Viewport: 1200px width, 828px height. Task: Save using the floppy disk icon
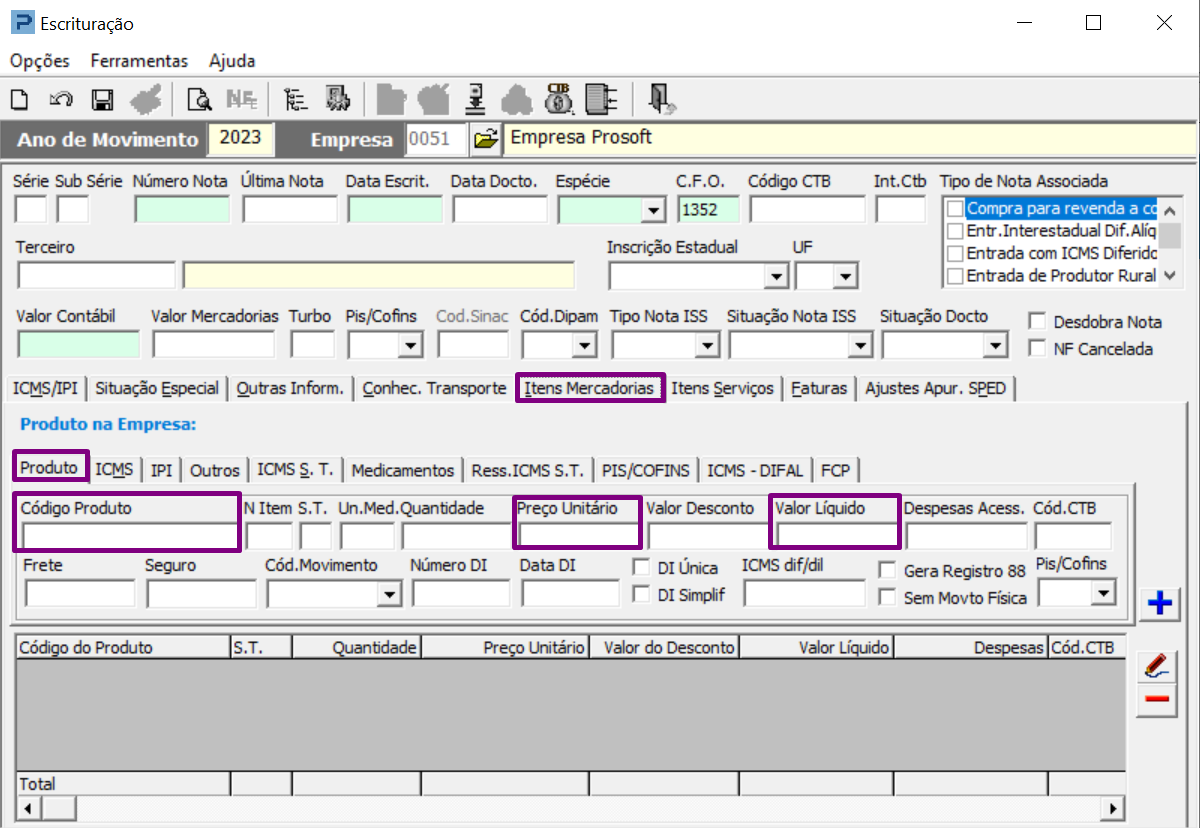click(x=101, y=99)
